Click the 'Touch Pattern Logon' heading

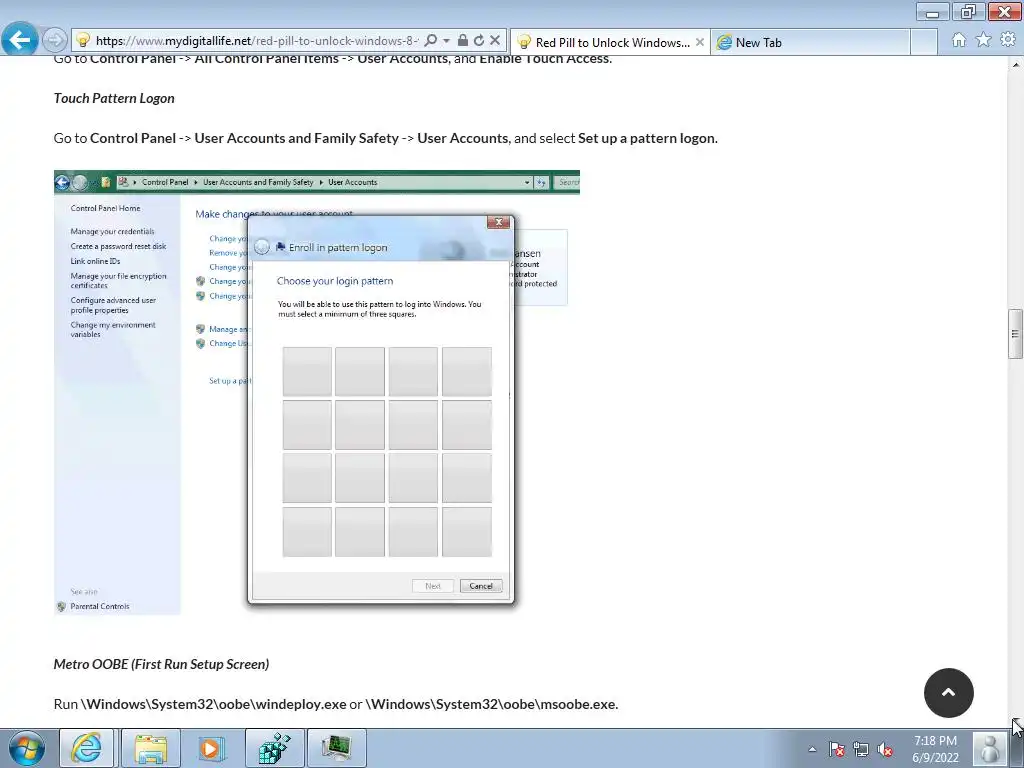click(x=114, y=98)
